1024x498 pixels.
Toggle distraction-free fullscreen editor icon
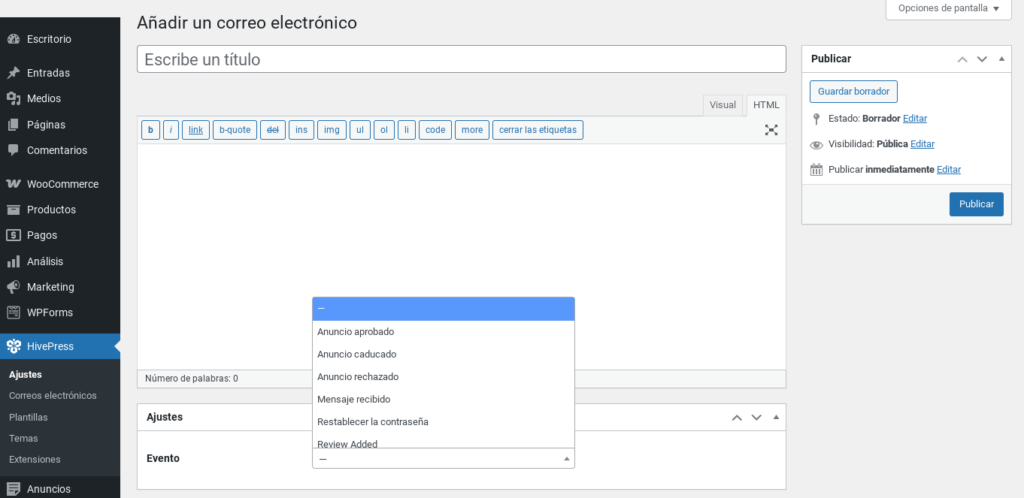(771, 130)
